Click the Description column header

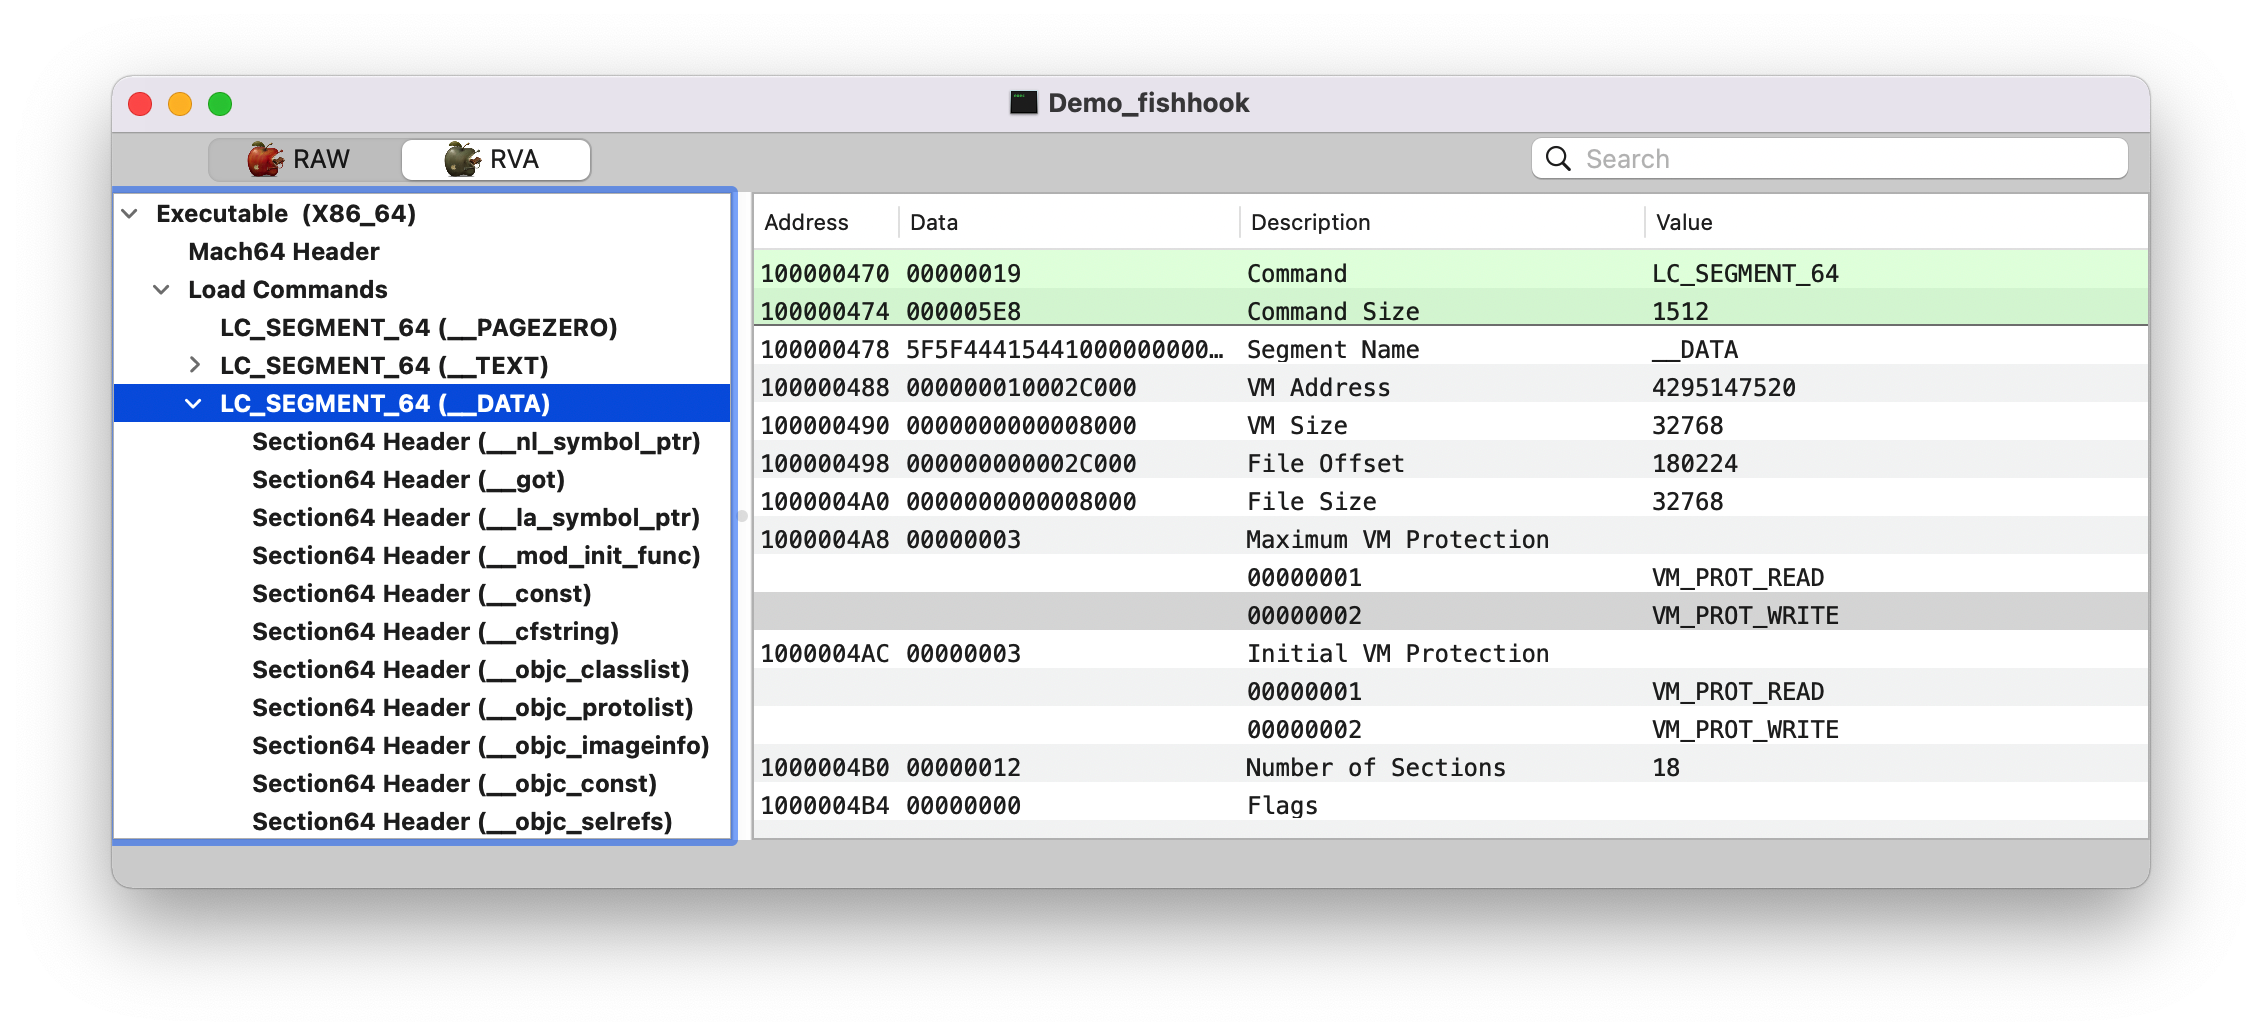coord(1442,222)
